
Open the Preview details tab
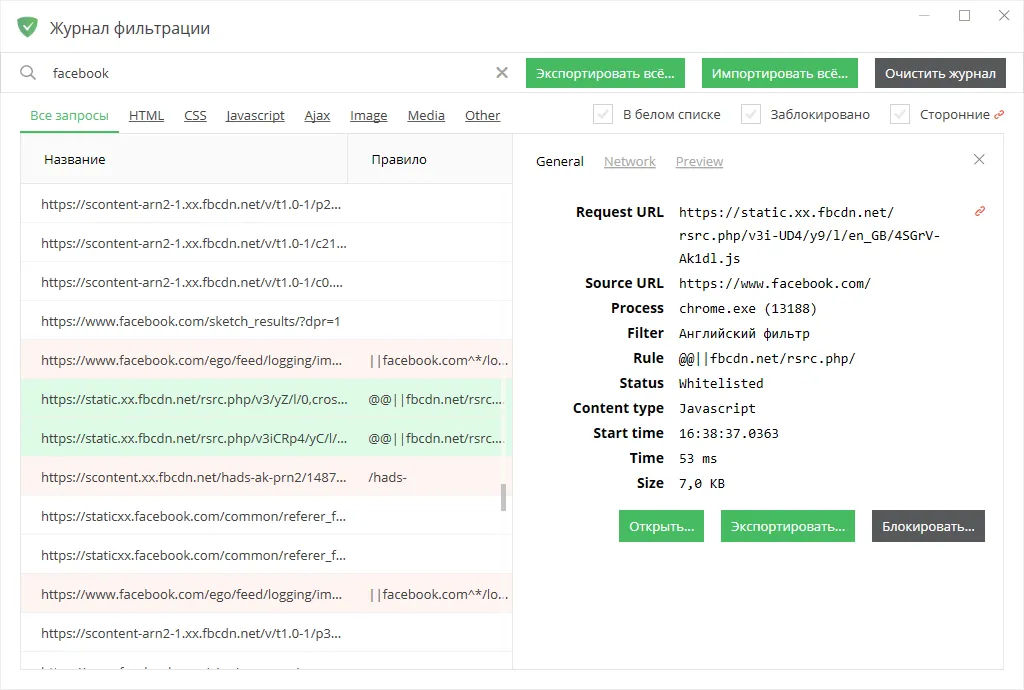(x=699, y=161)
